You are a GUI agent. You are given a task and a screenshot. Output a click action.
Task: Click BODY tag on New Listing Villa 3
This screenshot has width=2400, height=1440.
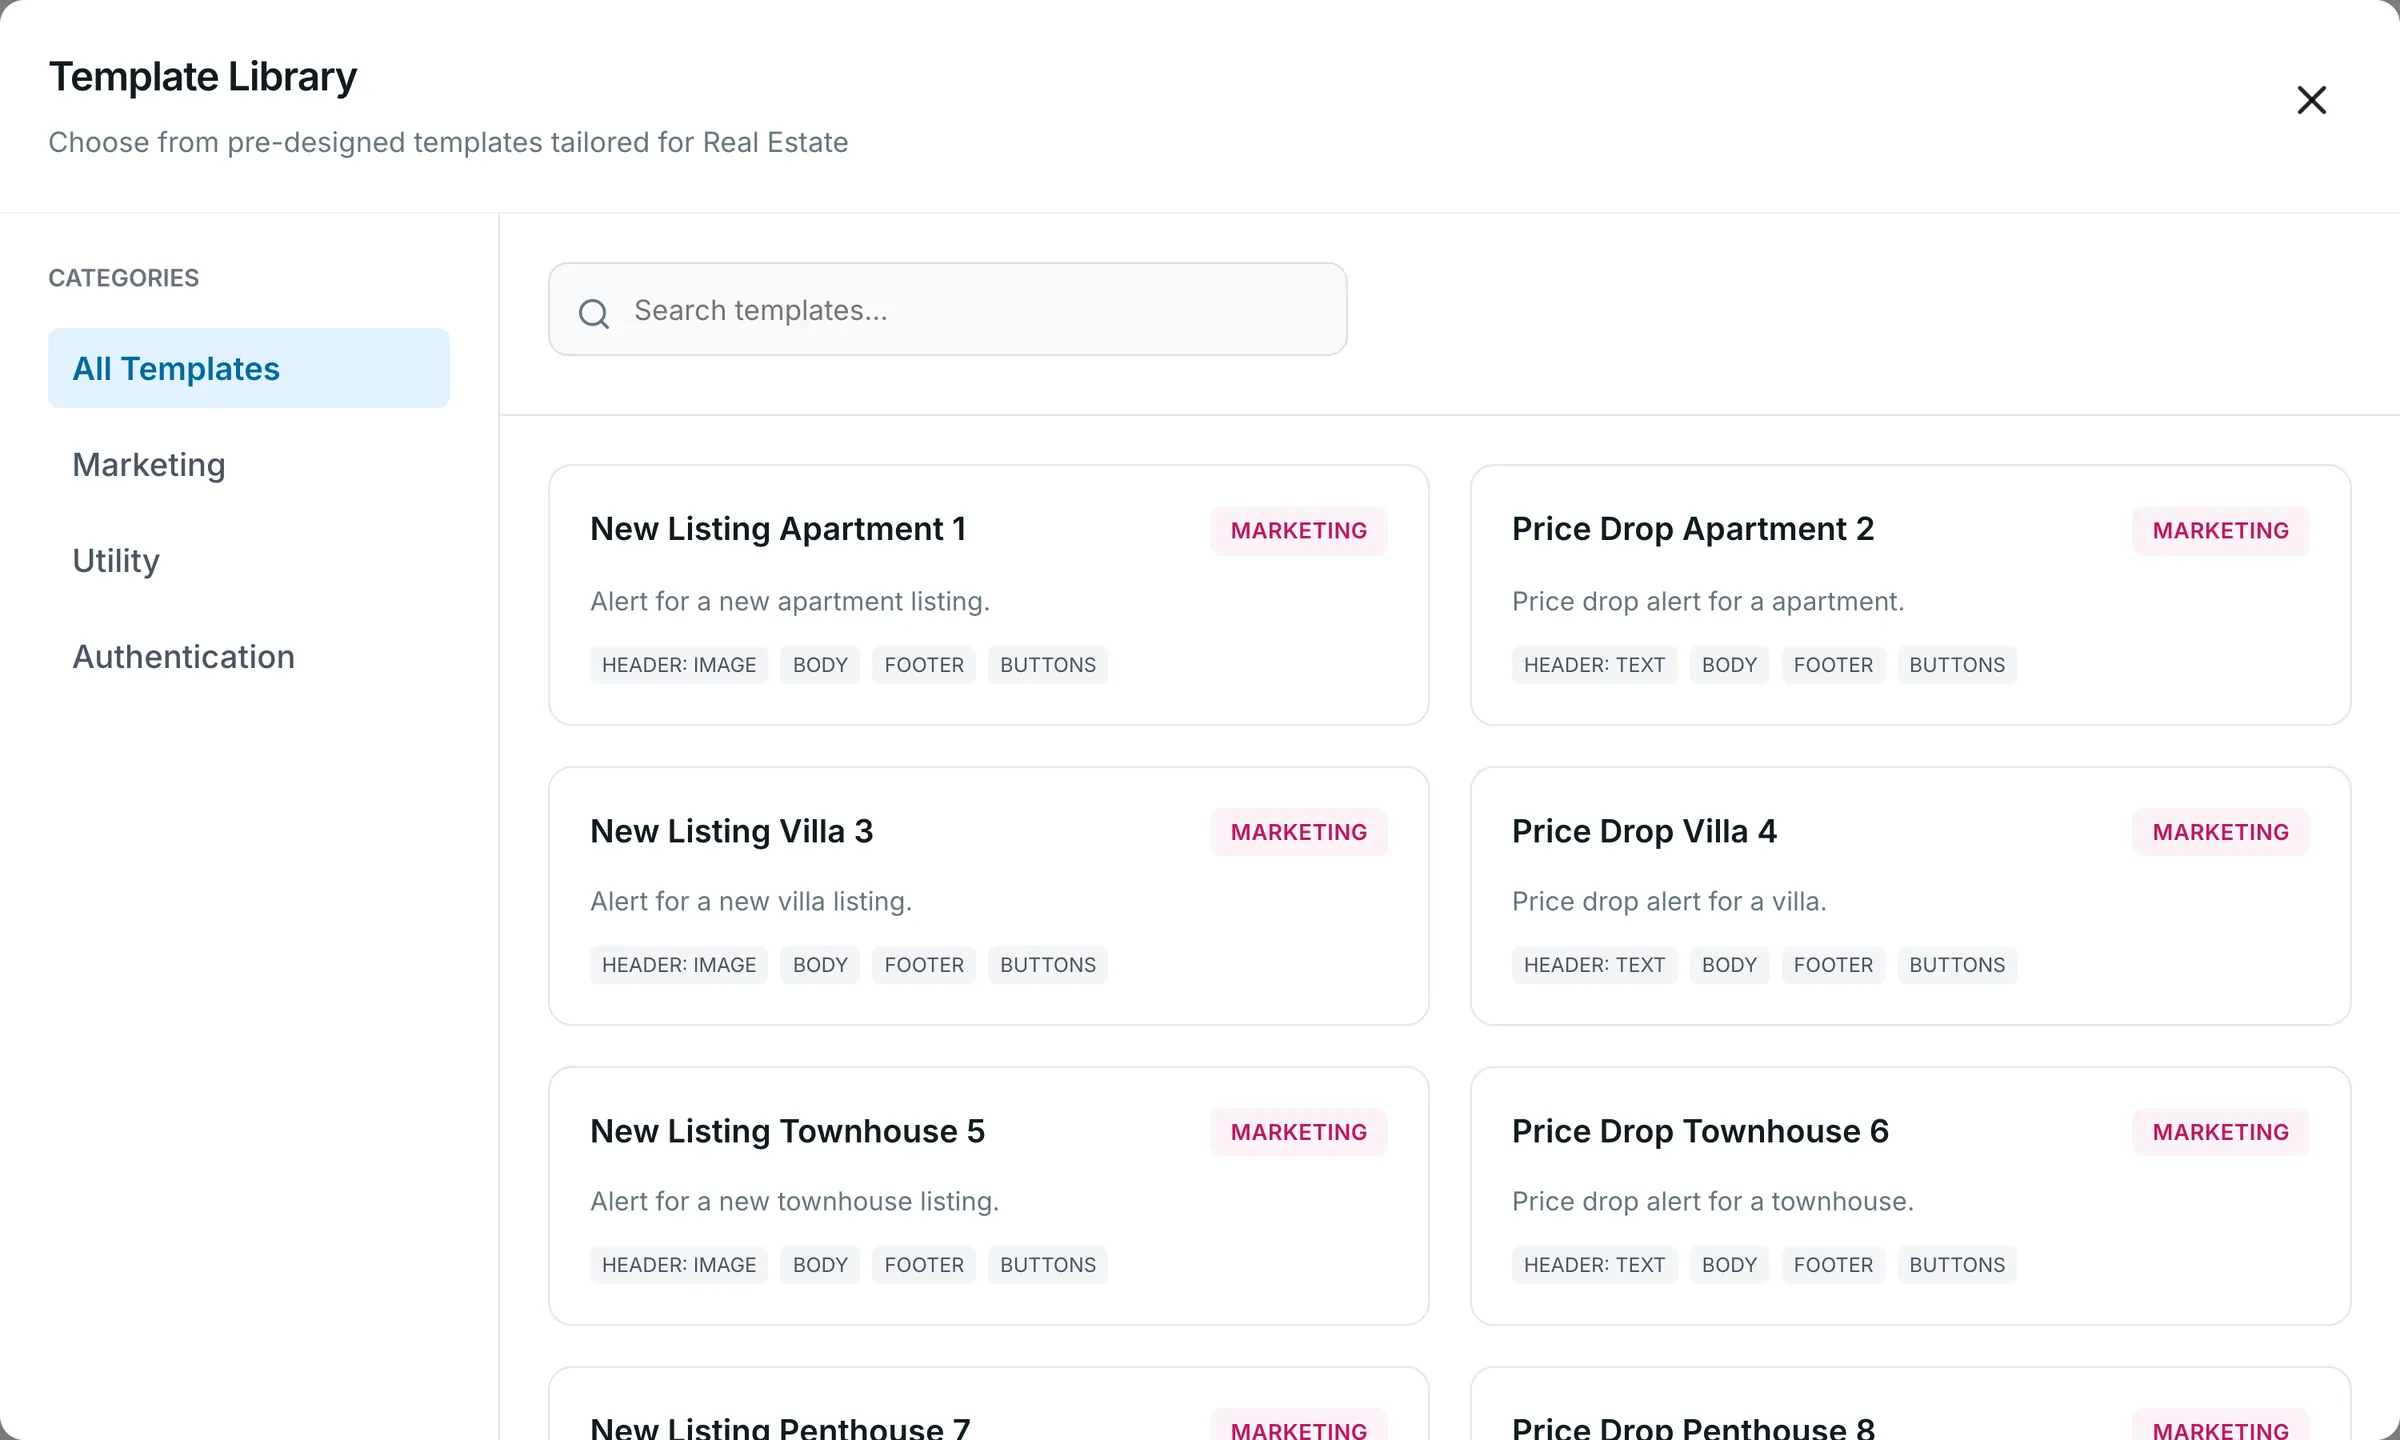point(820,965)
